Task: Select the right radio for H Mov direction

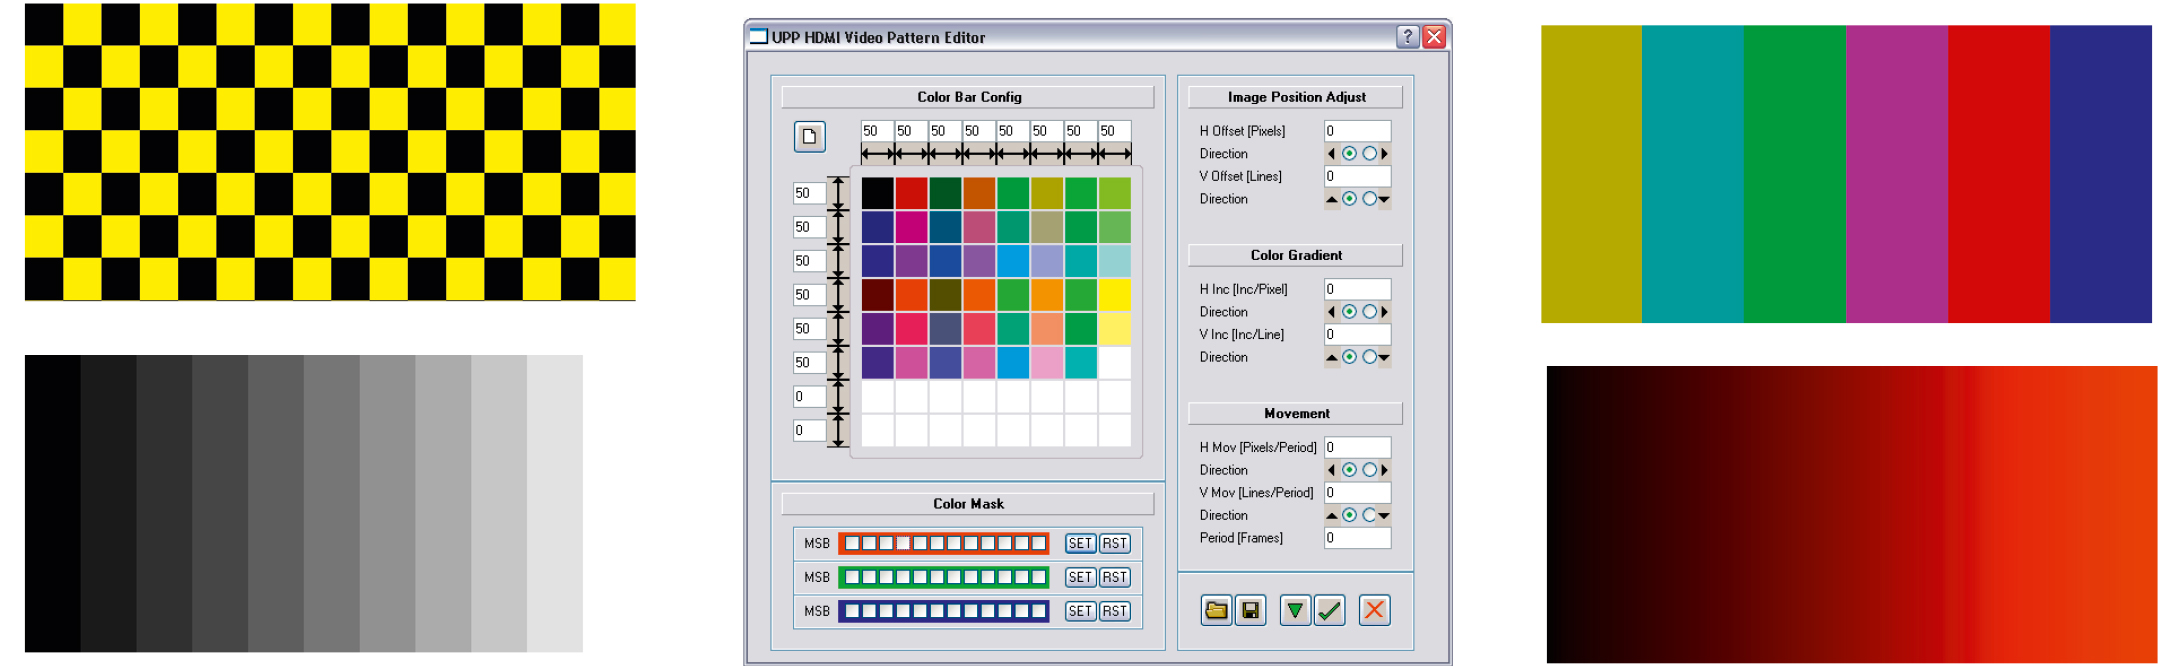Action: pyautogui.click(x=1369, y=470)
